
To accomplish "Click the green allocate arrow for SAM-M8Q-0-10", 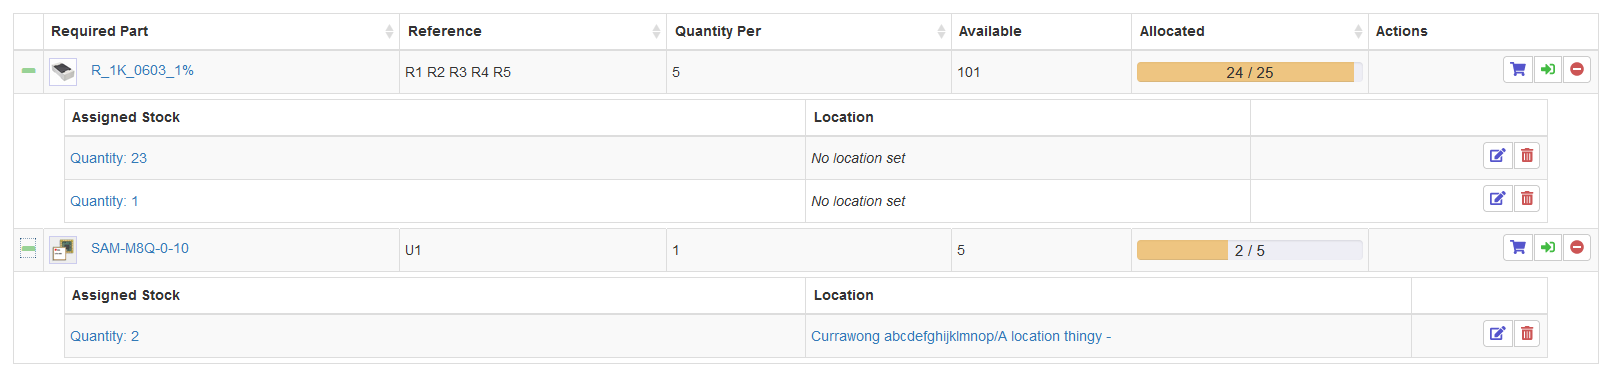I will [1548, 247].
